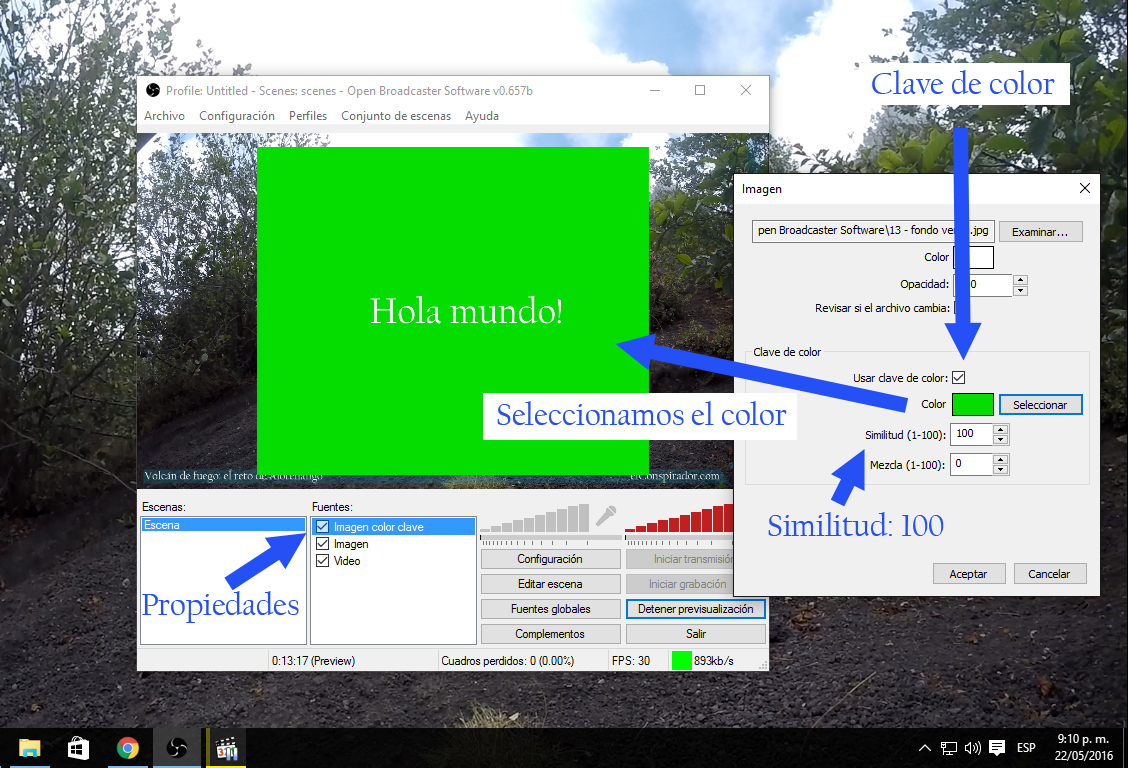Click the network status tray icon
Image resolution: width=1128 pixels, height=768 pixels.
(949, 748)
